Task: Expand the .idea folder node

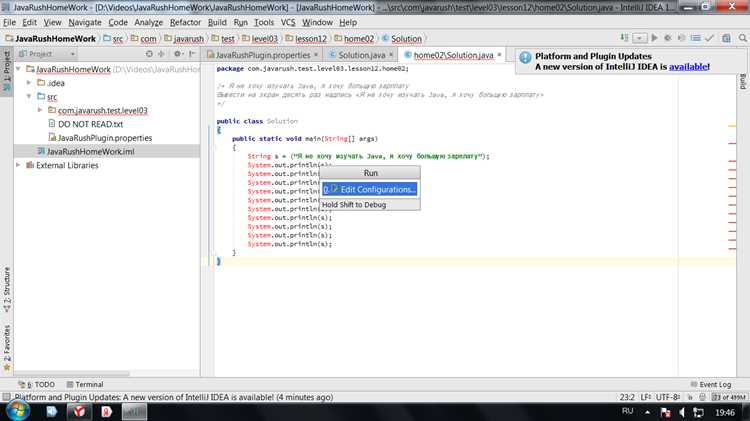Action: coord(29,83)
